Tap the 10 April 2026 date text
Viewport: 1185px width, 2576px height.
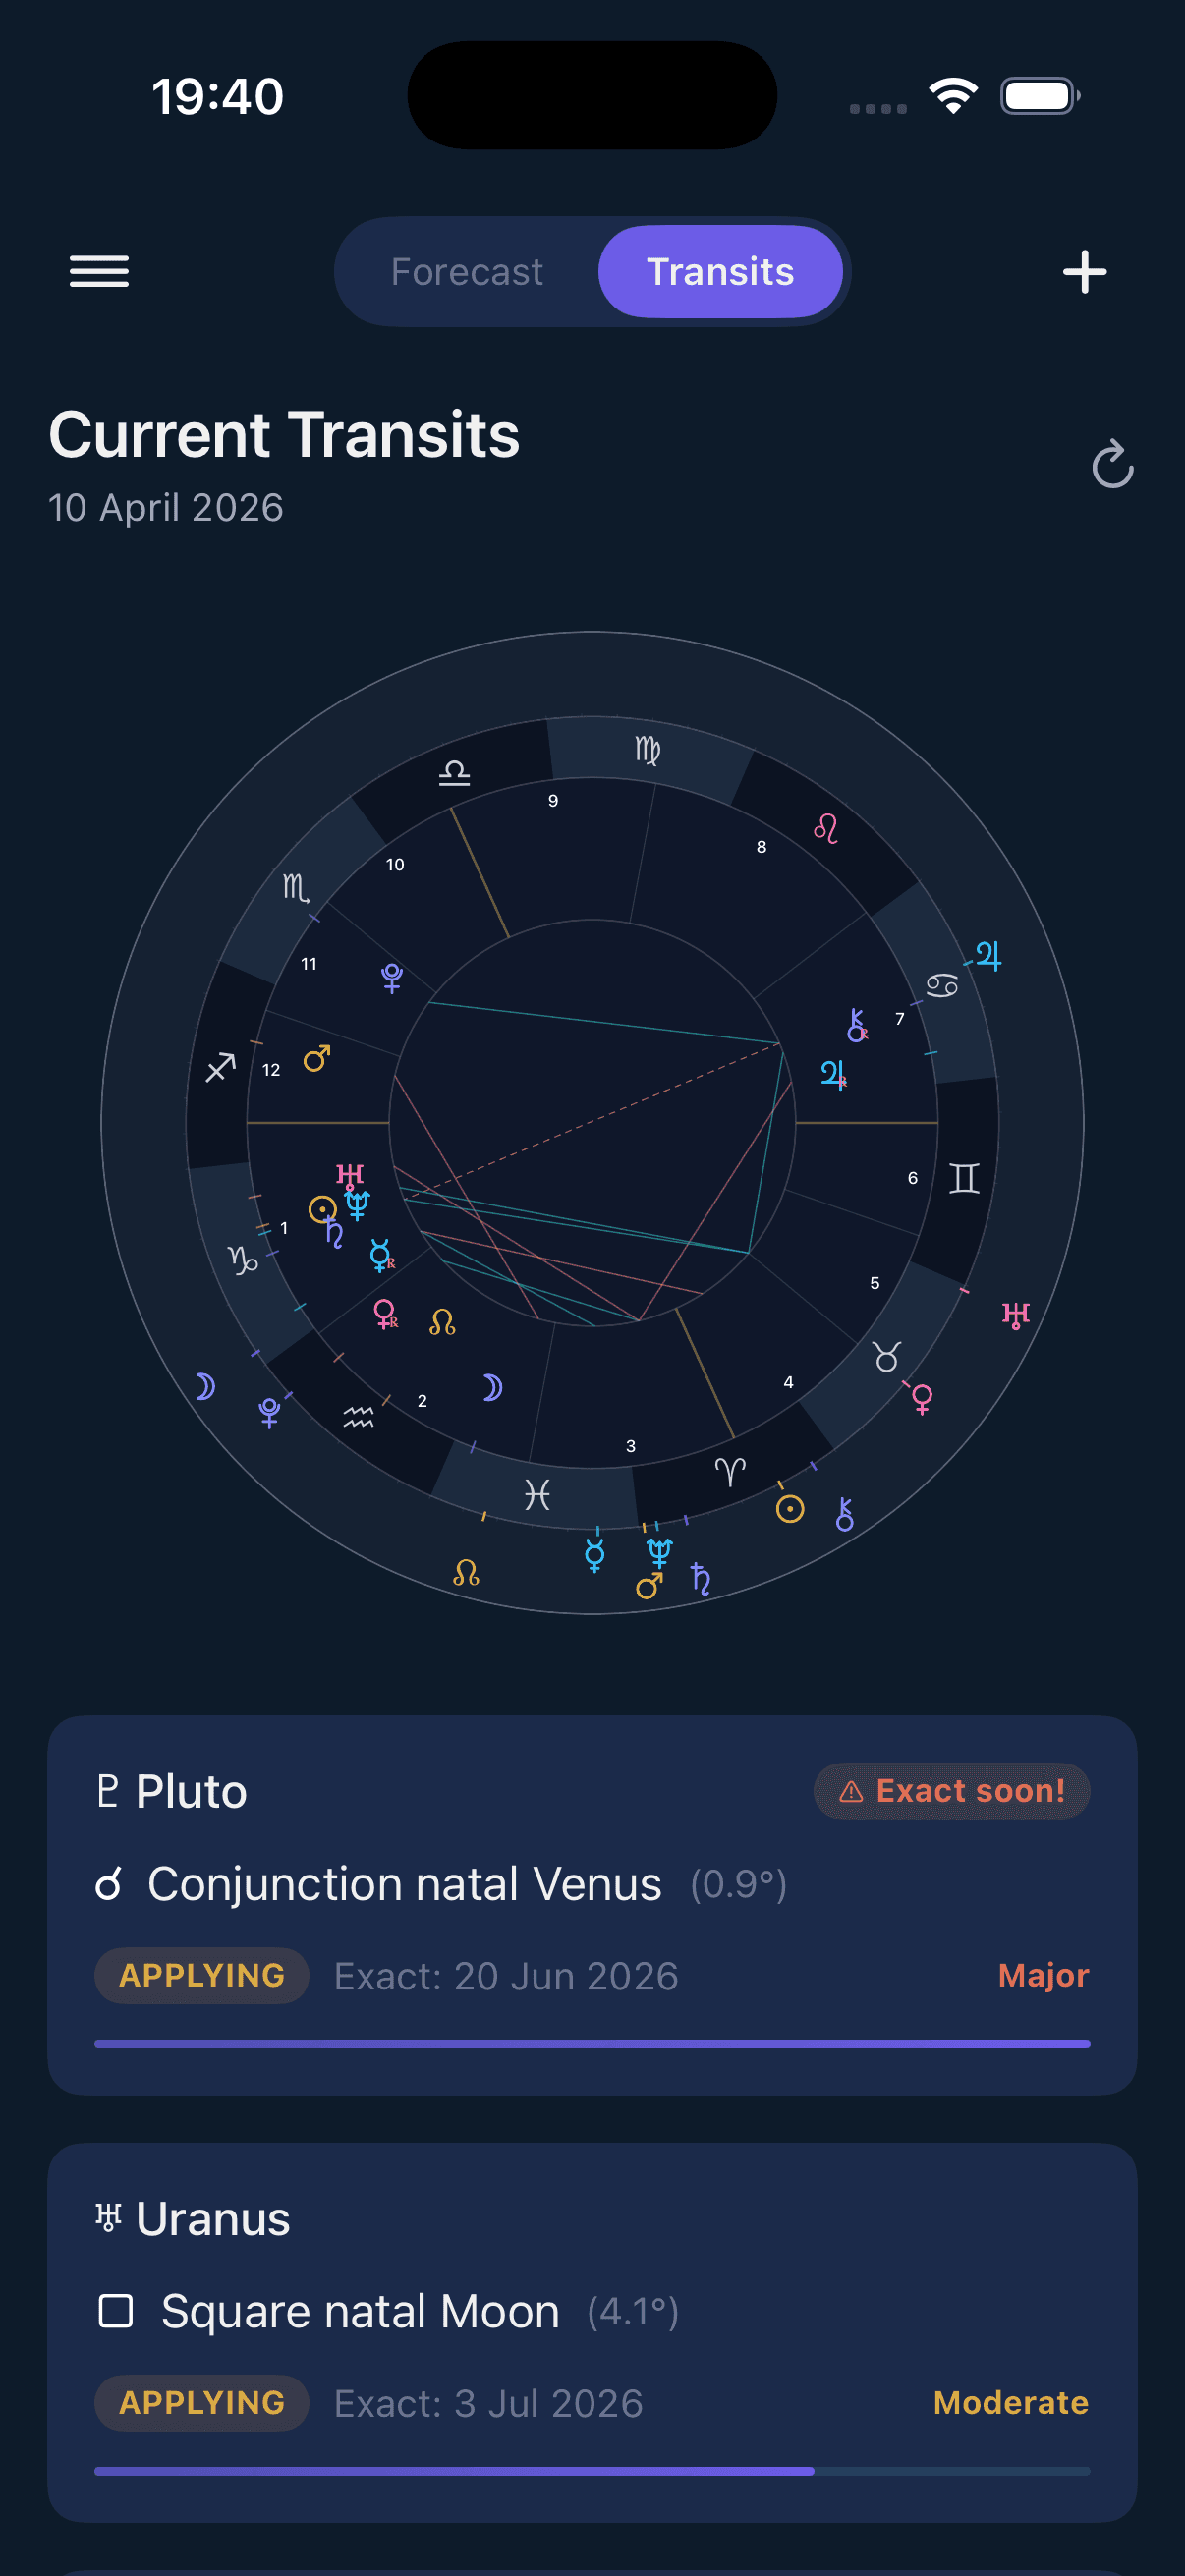[166, 507]
